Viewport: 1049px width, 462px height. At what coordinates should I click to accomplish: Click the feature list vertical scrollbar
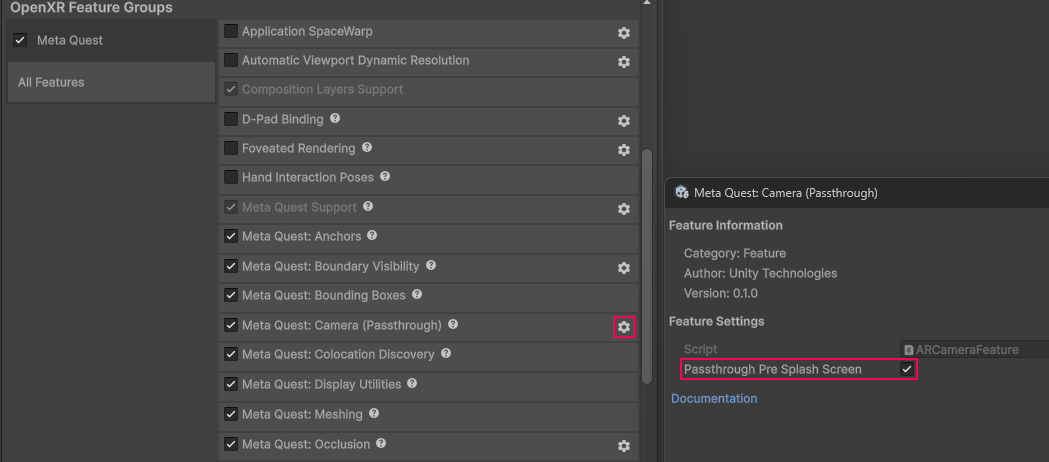pyautogui.click(x=646, y=260)
